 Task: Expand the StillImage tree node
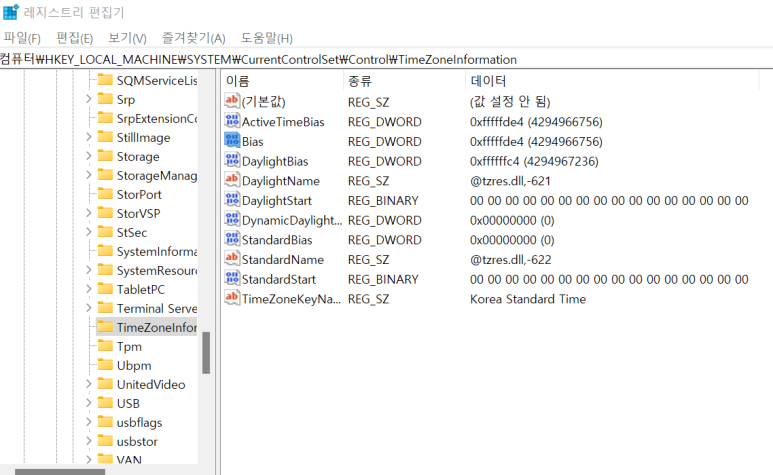tap(89, 137)
